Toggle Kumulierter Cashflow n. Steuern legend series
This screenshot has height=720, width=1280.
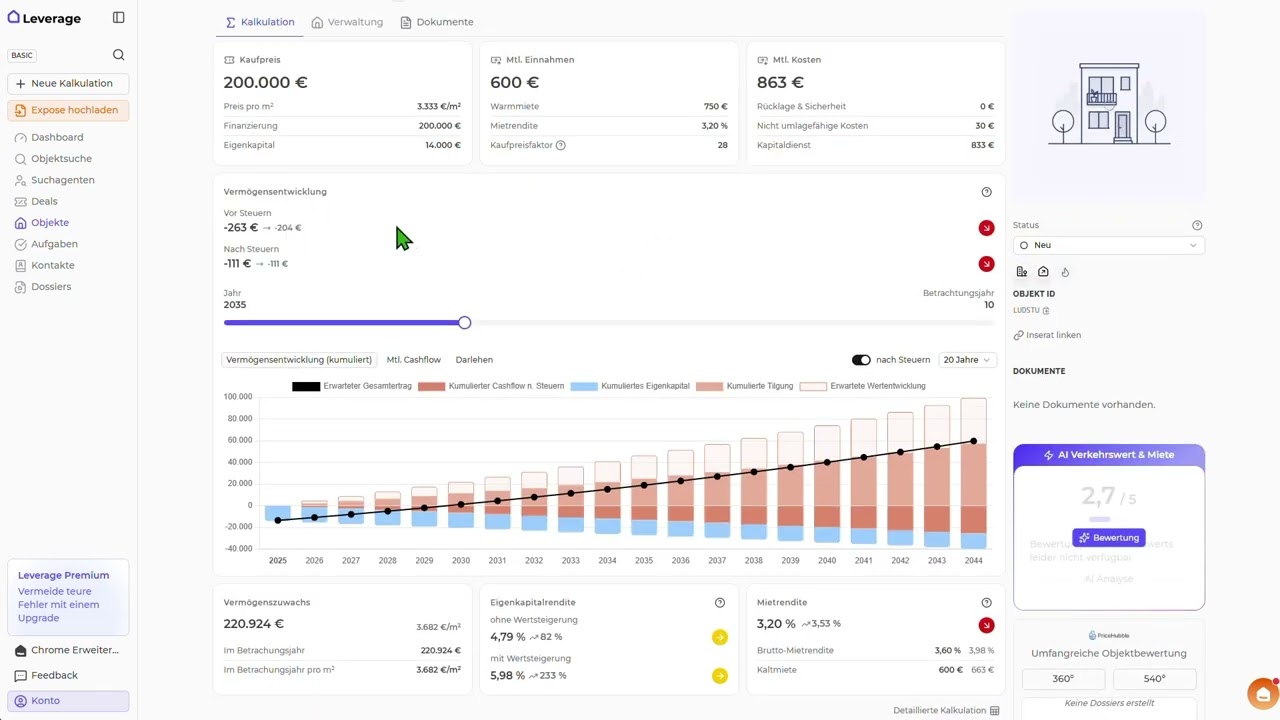tap(491, 386)
